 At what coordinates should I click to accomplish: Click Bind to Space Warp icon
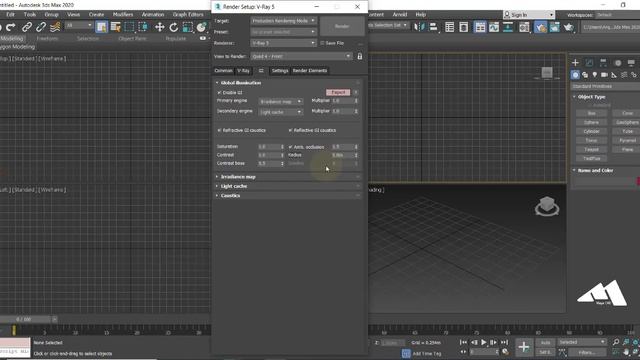pos(55,27)
